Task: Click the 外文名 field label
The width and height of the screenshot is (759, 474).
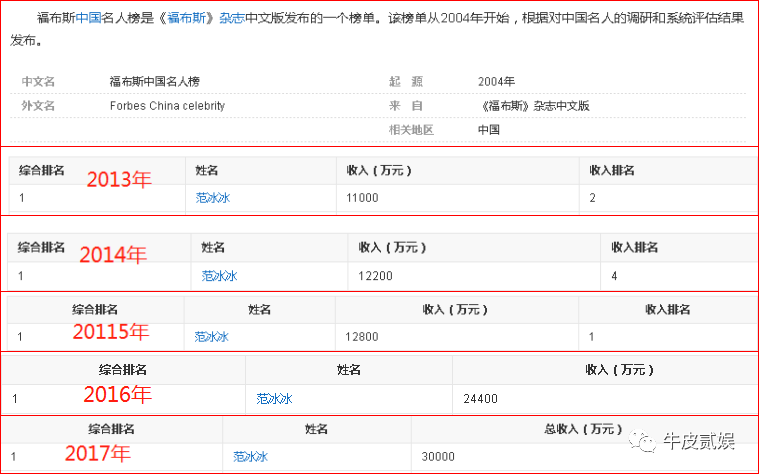Action: tap(38, 106)
